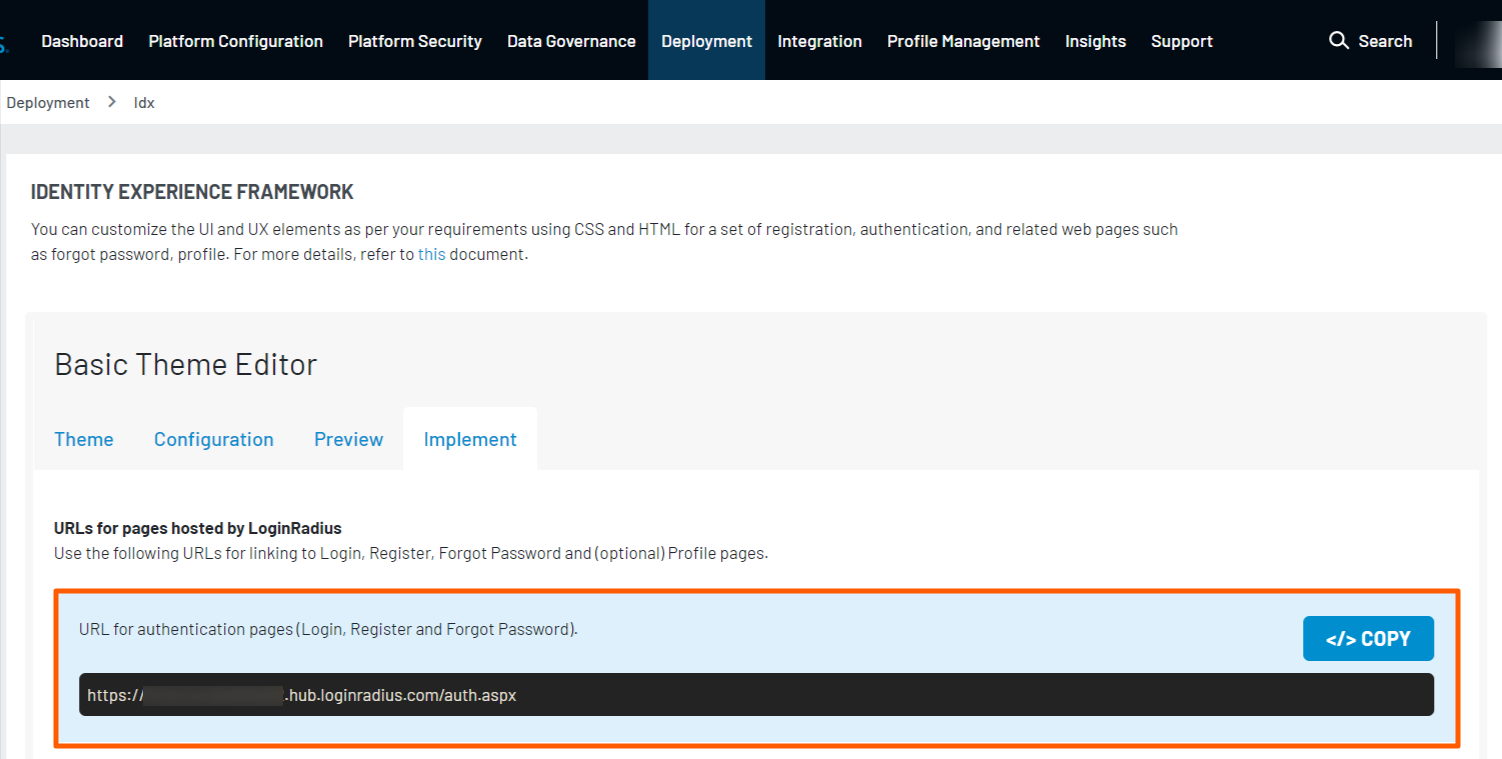Click the Deployment breadcrumb link

[x=48, y=102]
